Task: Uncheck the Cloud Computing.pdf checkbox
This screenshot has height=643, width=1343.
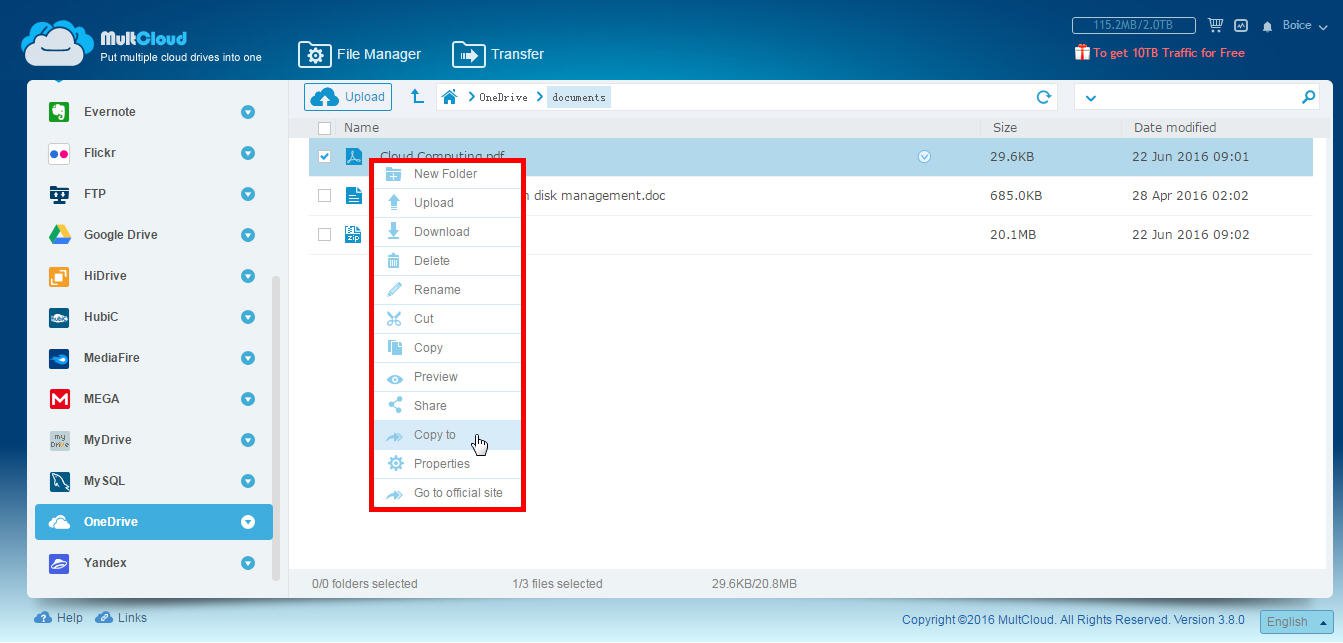Action: 324,157
